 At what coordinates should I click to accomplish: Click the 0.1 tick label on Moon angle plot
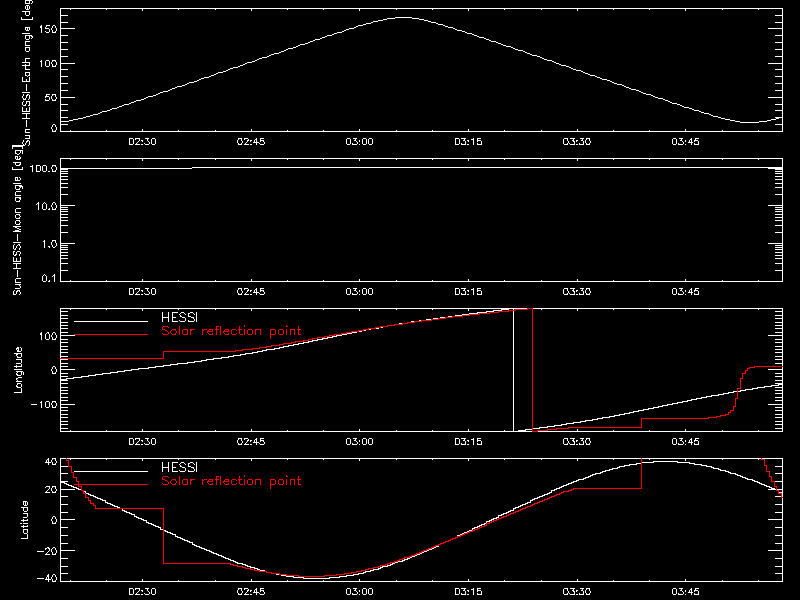click(x=49, y=279)
